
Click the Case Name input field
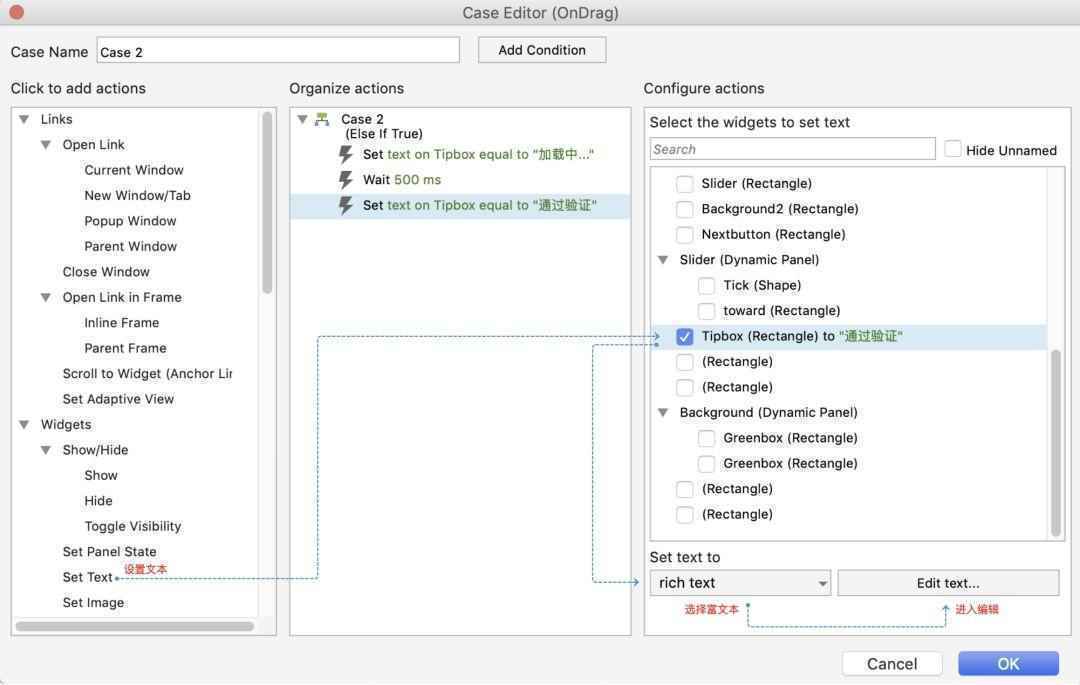click(278, 50)
